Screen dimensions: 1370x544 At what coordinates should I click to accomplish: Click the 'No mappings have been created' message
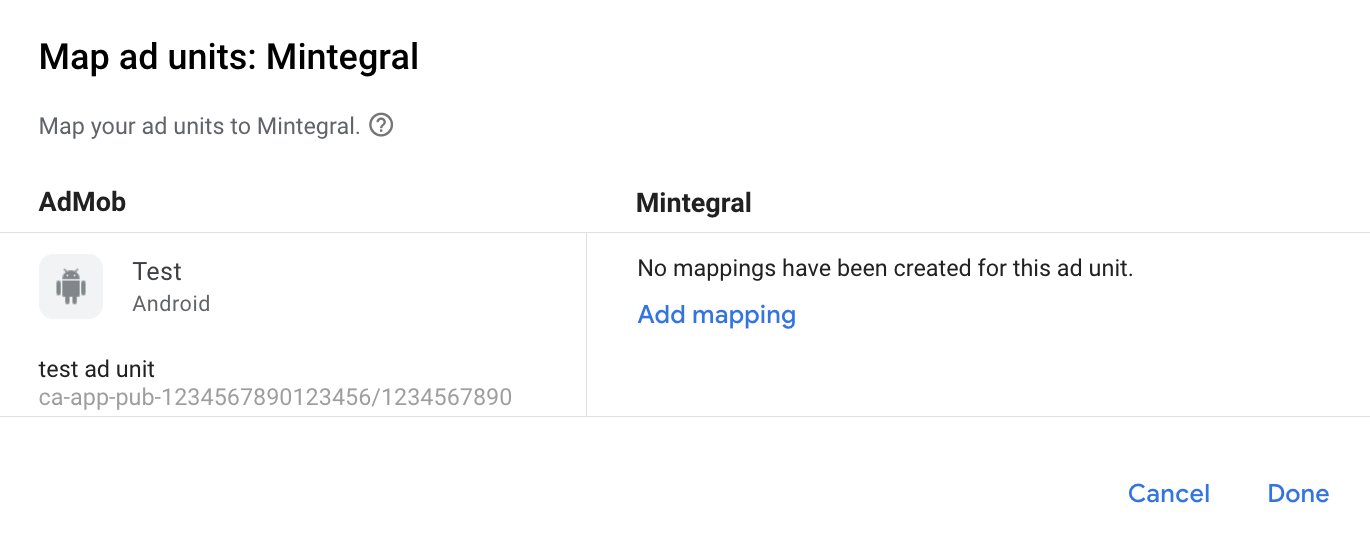point(885,269)
